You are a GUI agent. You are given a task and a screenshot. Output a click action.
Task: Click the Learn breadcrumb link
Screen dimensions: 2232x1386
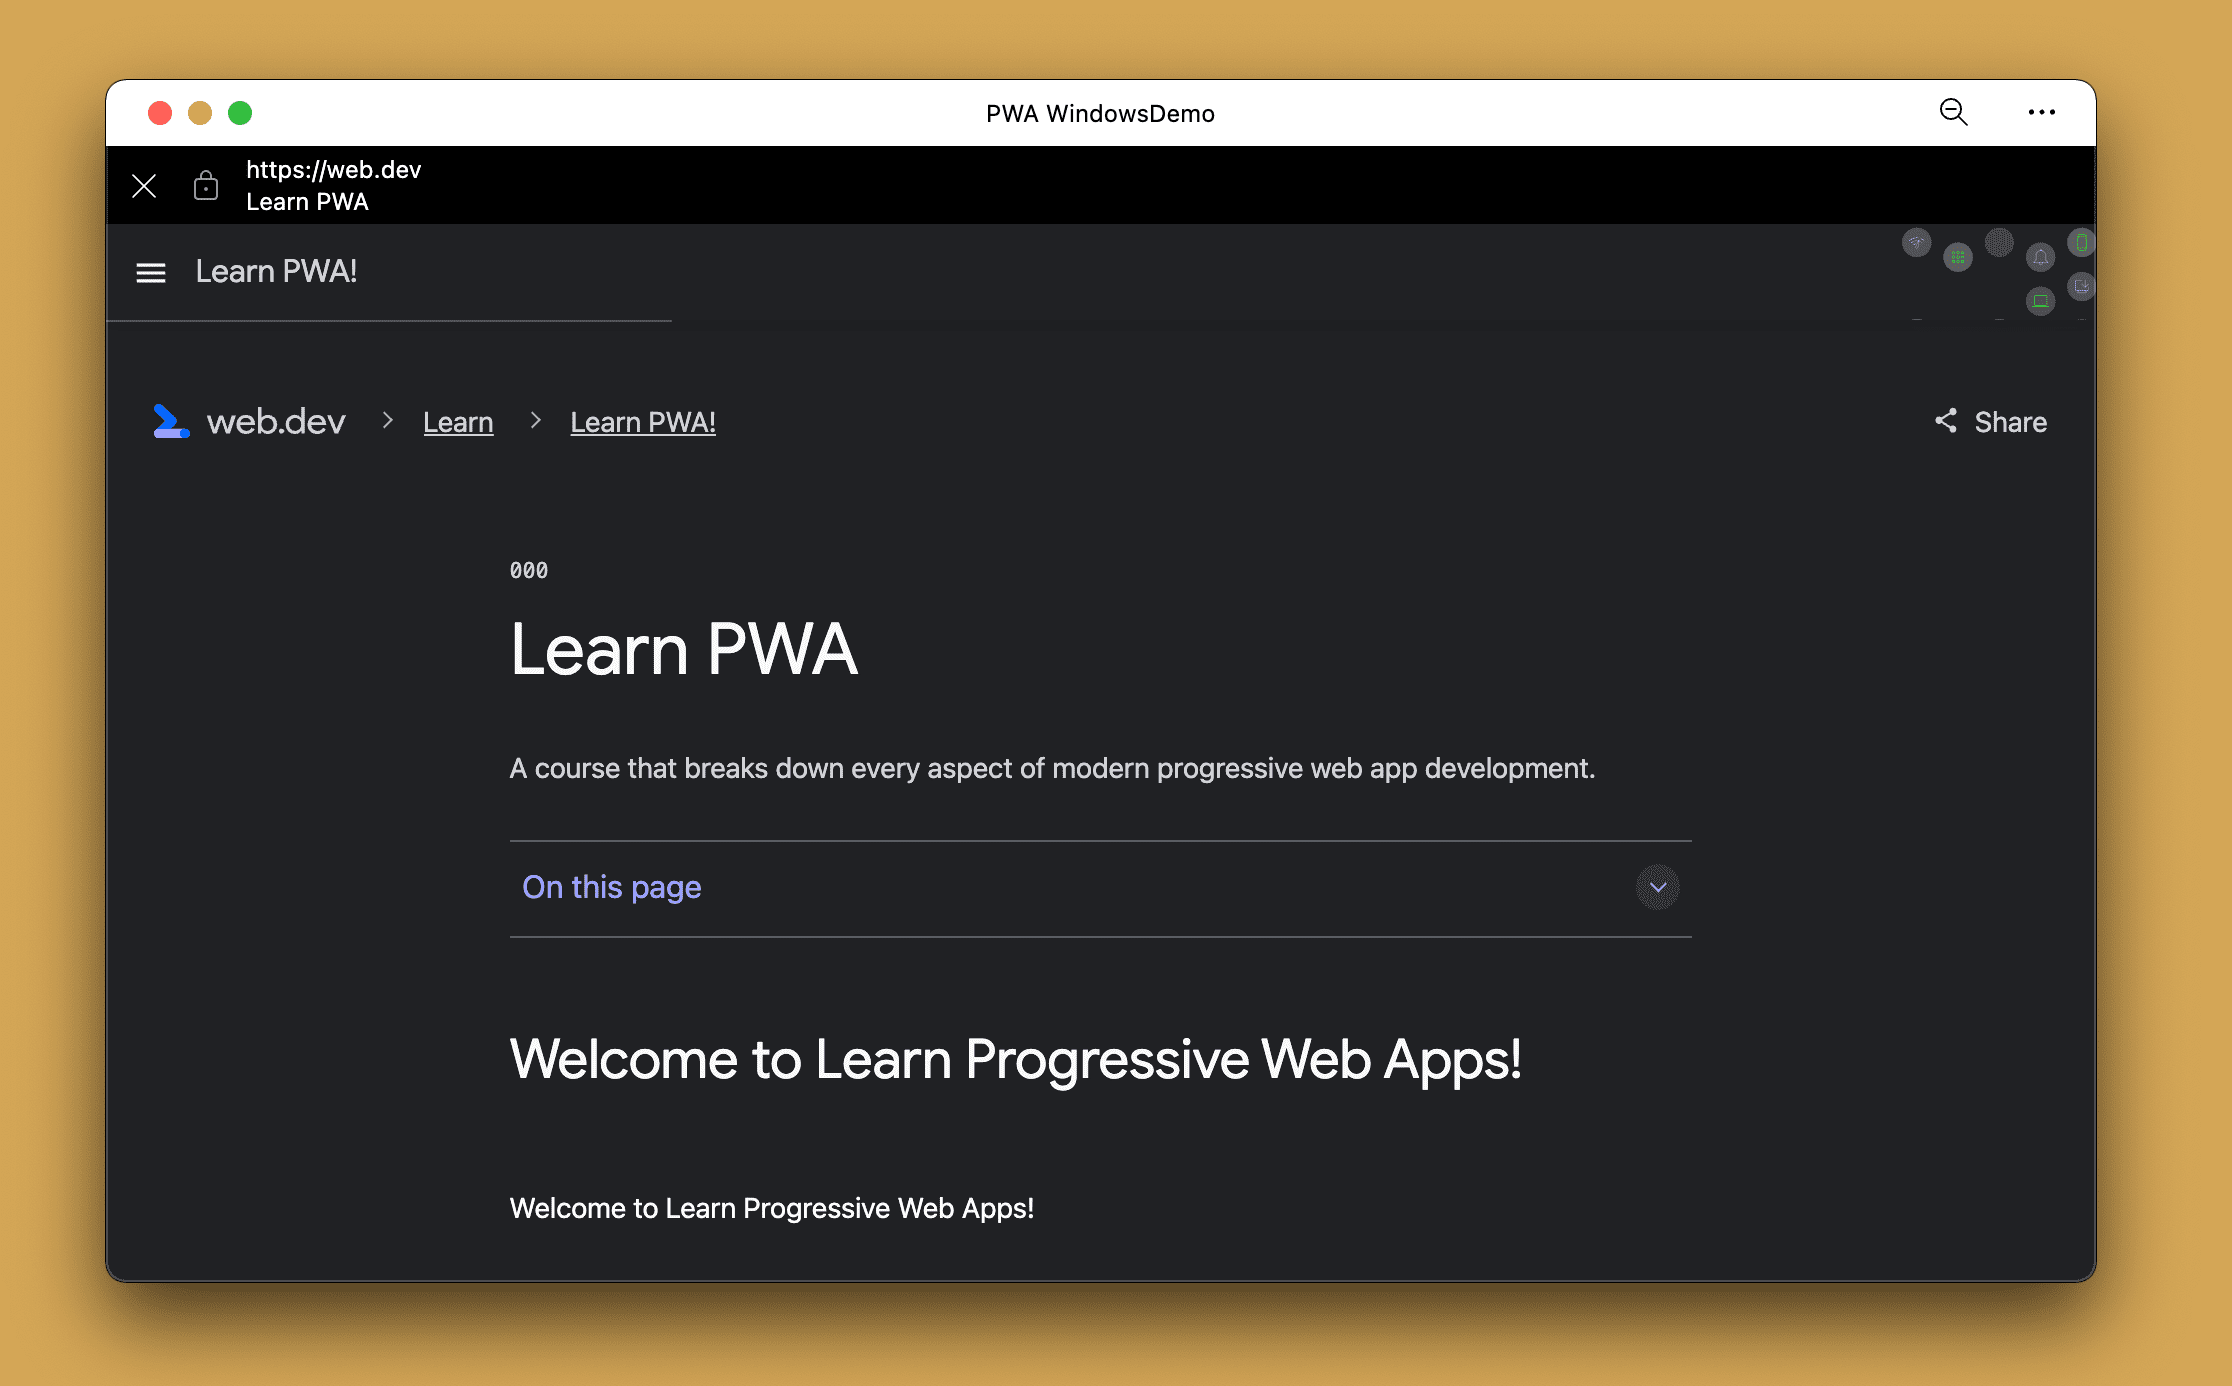pyautogui.click(x=458, y=422)
